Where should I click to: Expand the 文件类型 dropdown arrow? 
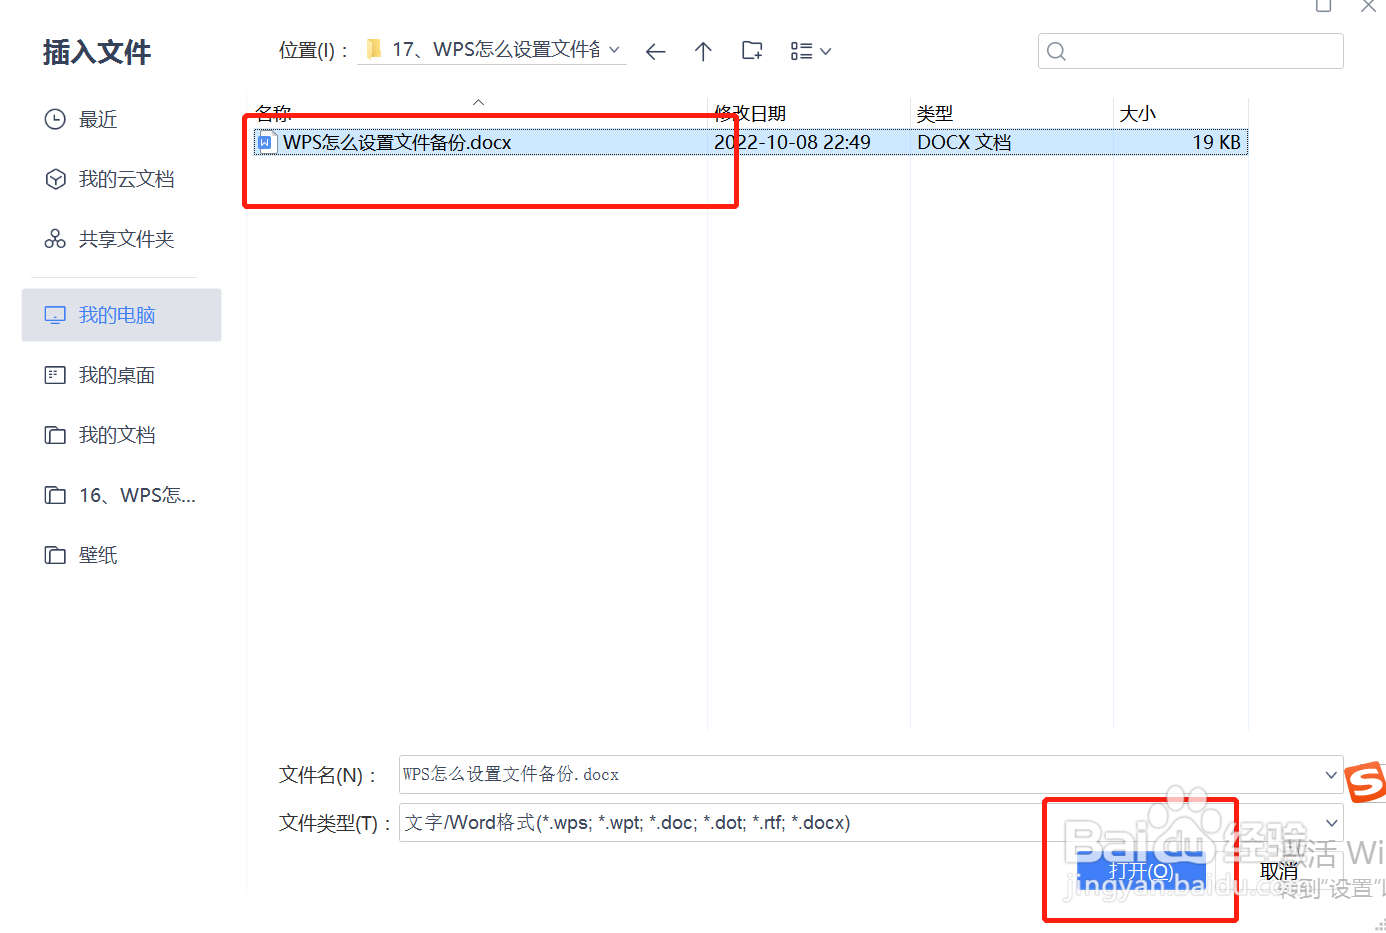(x=1331, y=823)
